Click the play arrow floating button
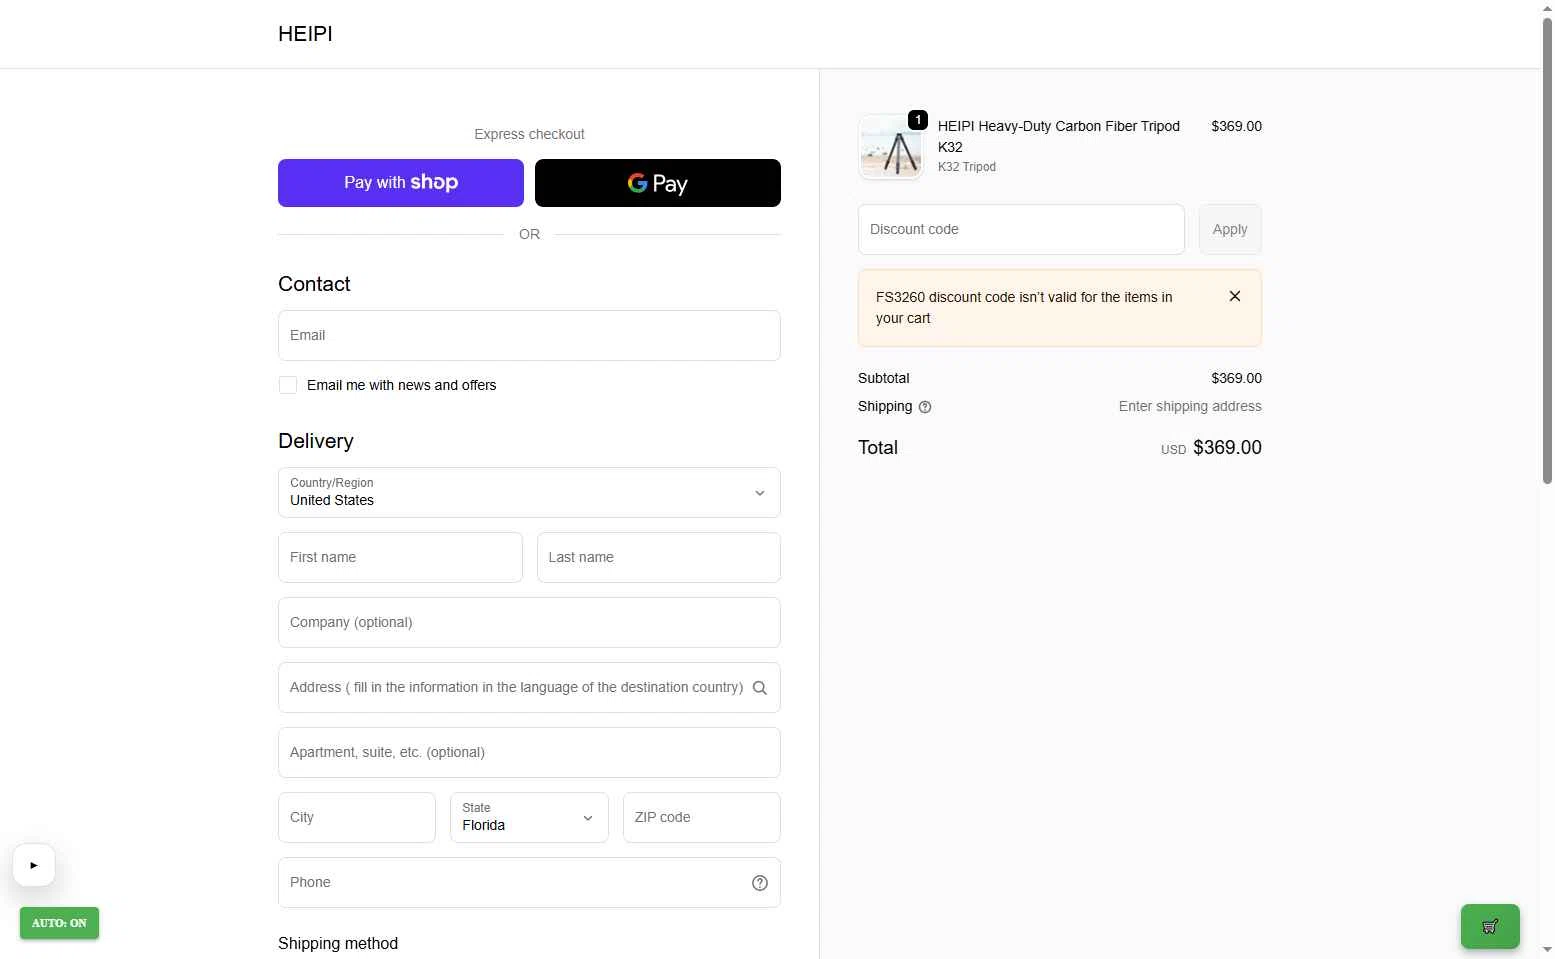The height and width of the screenshot is (959, 1555). pos(34,865)
